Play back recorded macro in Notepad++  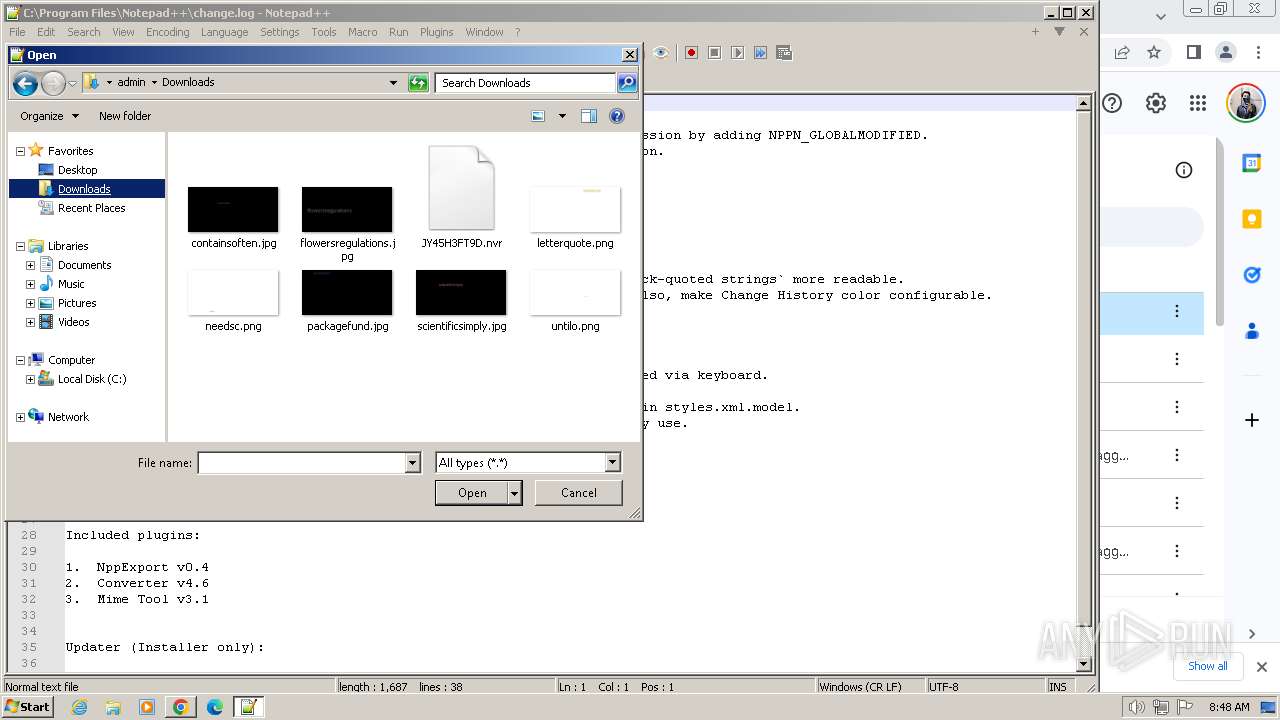[x=737, y=53]
